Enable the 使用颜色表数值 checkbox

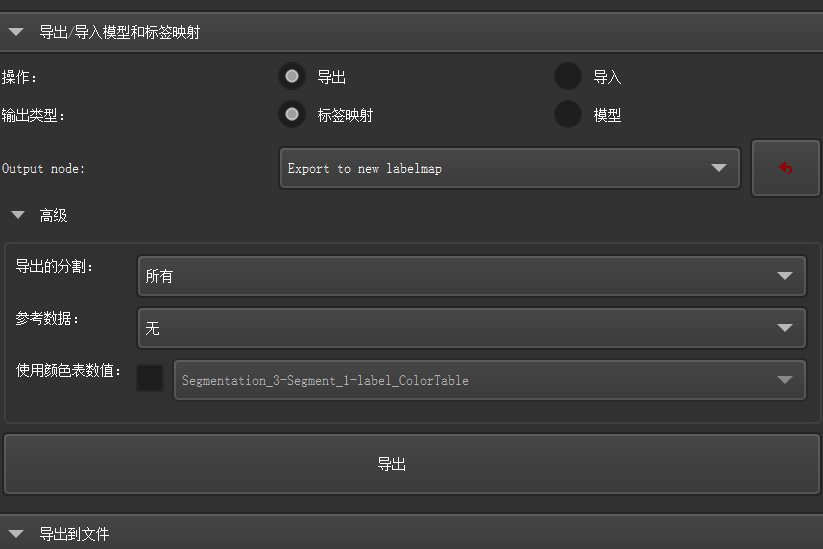[150, 378]
